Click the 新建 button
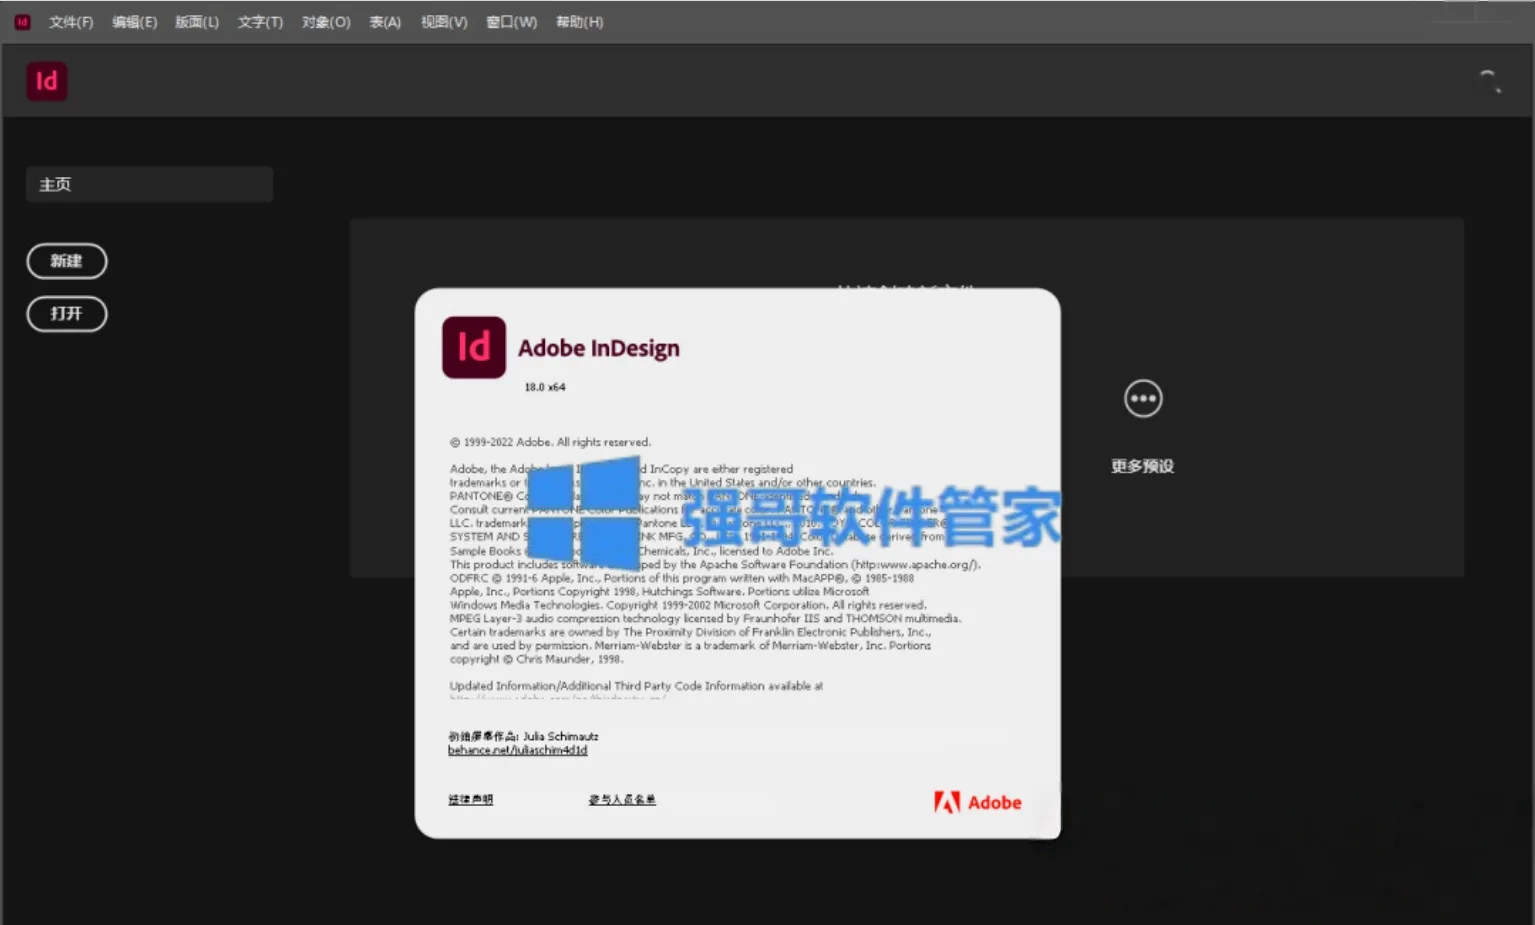This screenshot has width=1535, height=925. click(x=67, y=261)
